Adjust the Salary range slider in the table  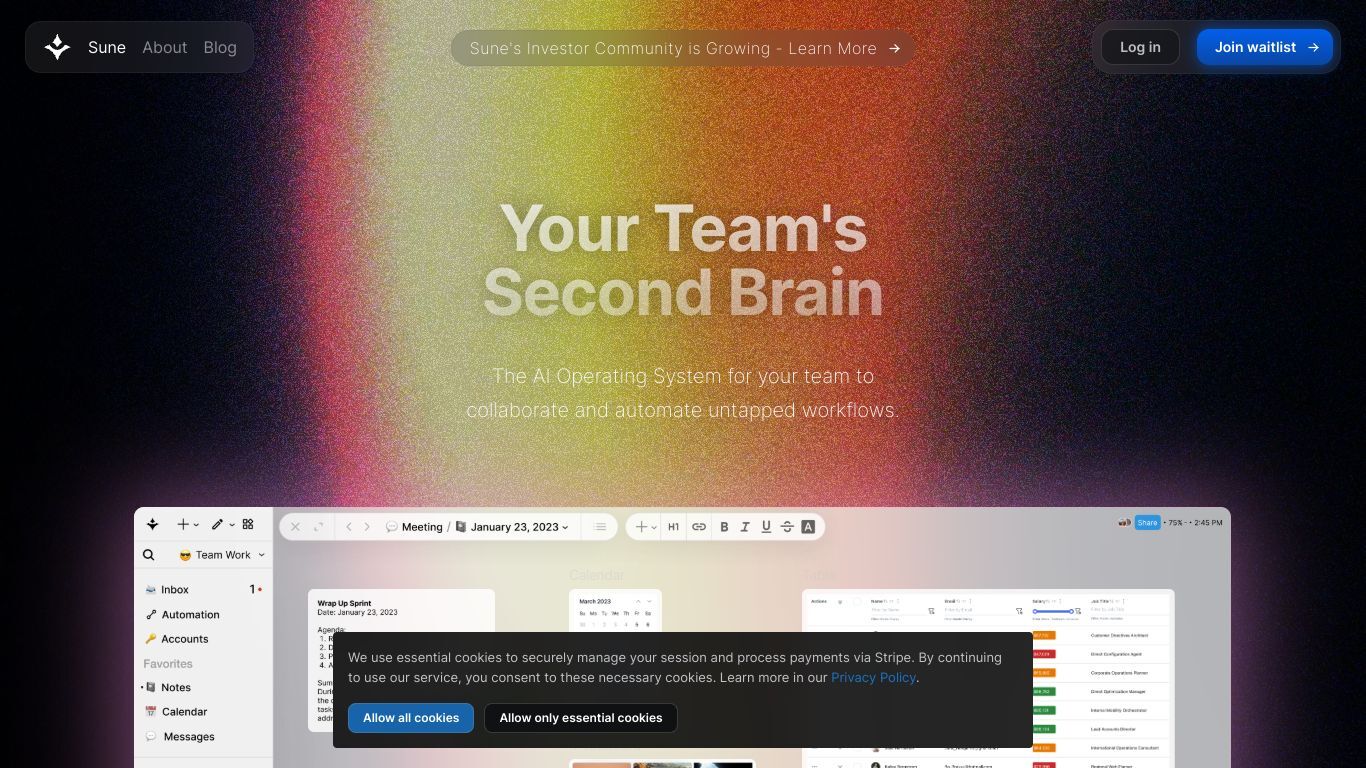1053,611
